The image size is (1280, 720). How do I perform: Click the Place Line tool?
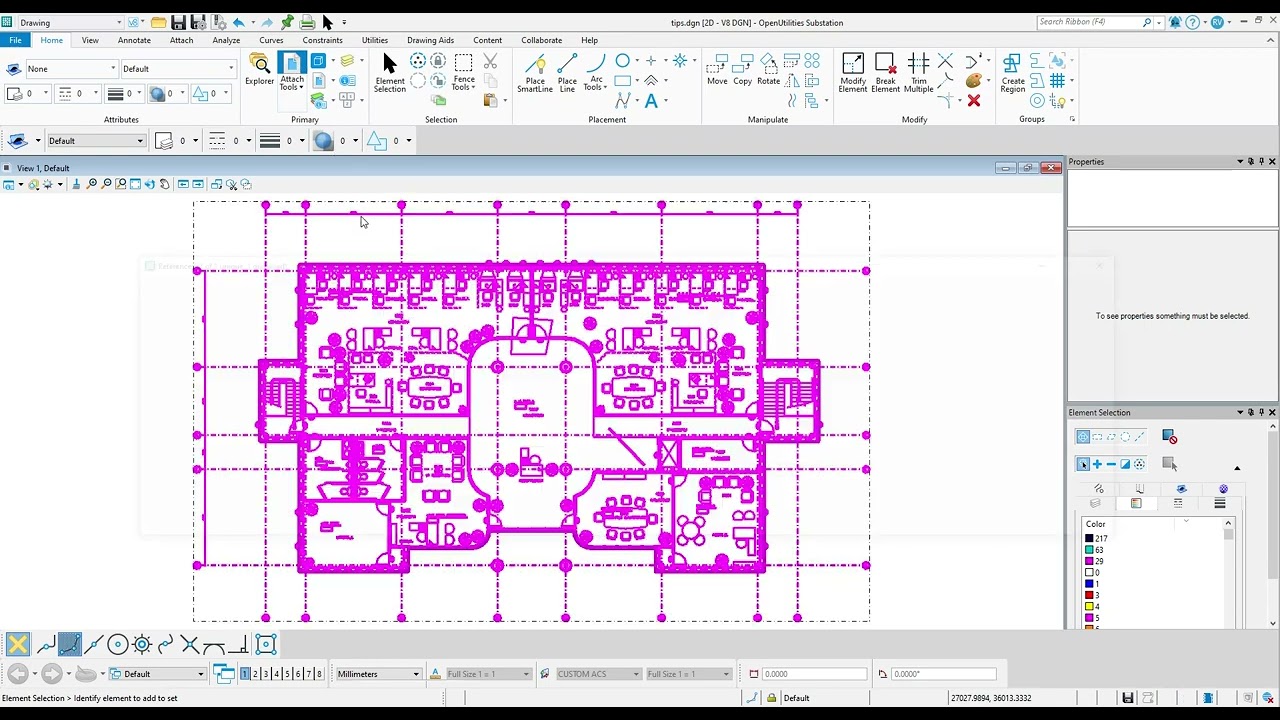[567, 72]
